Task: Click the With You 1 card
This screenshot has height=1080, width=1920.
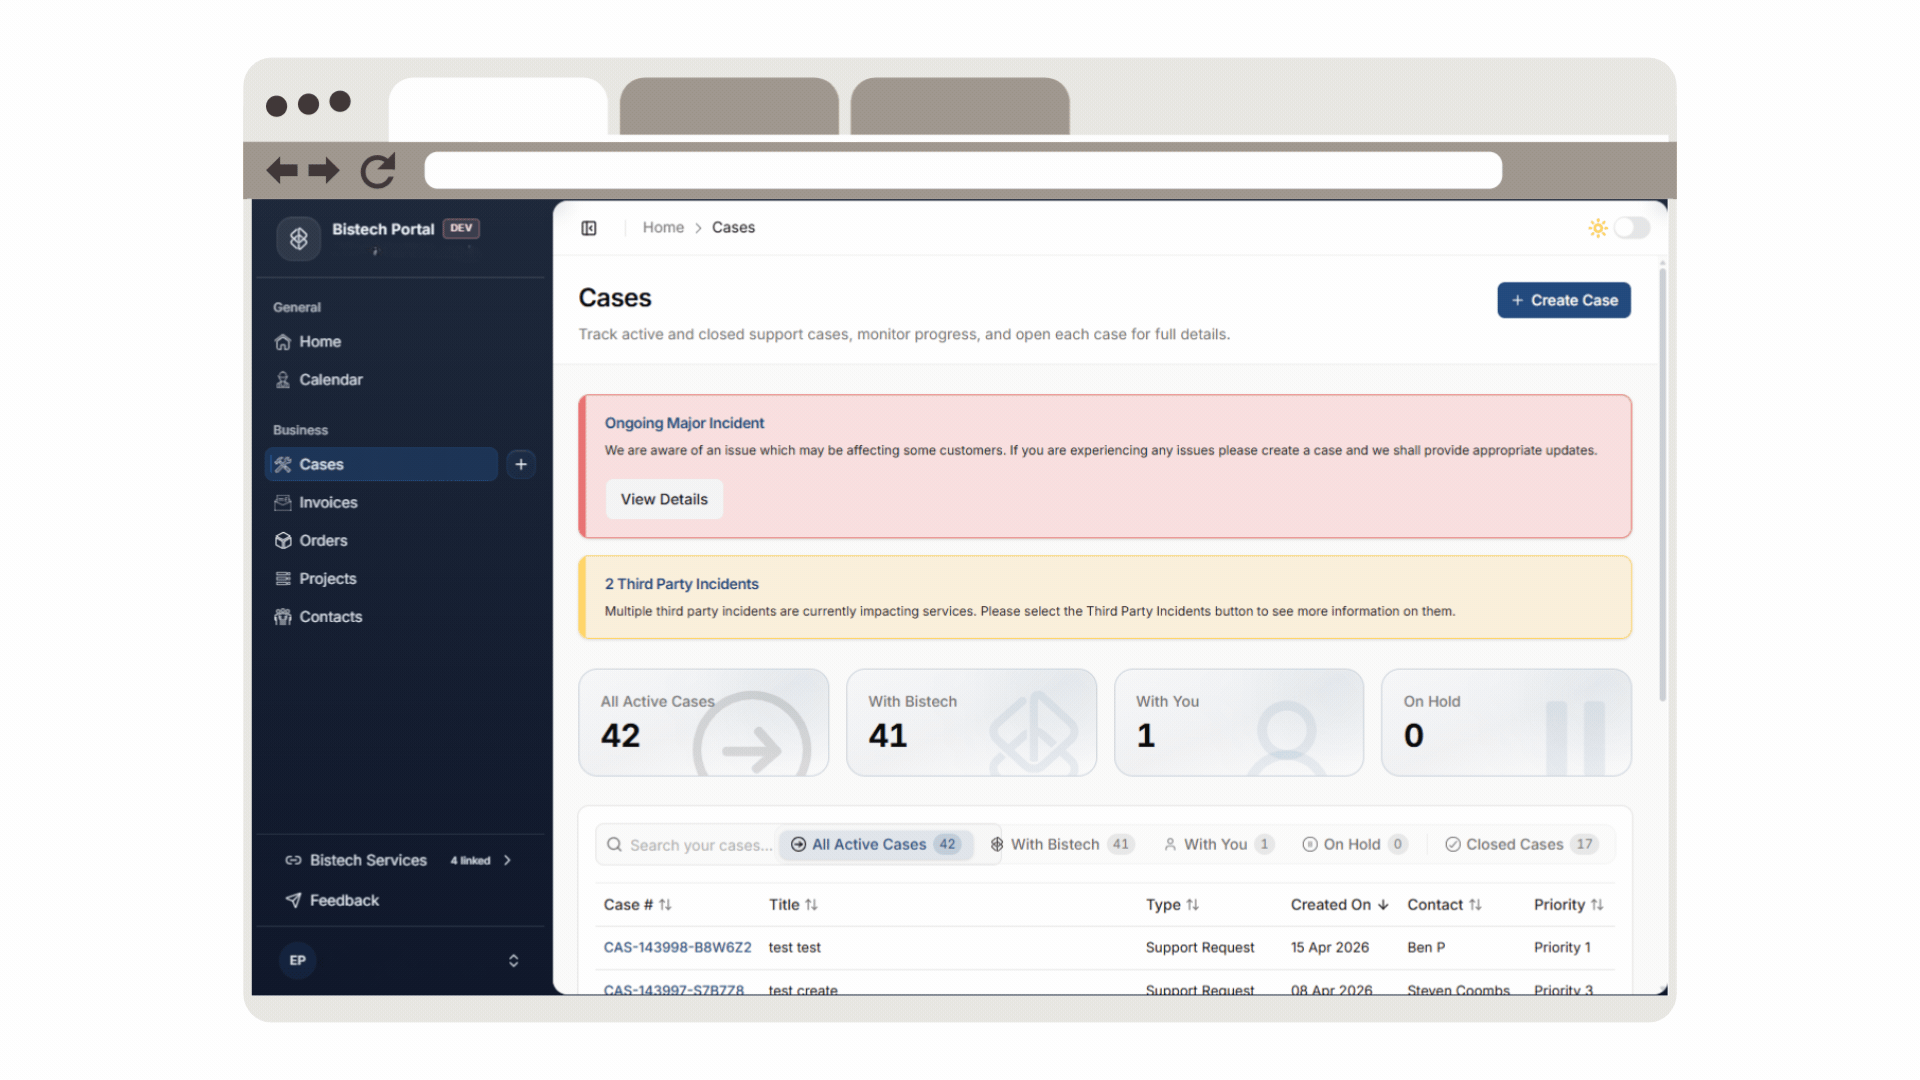Action: (x=1239, y=722)
